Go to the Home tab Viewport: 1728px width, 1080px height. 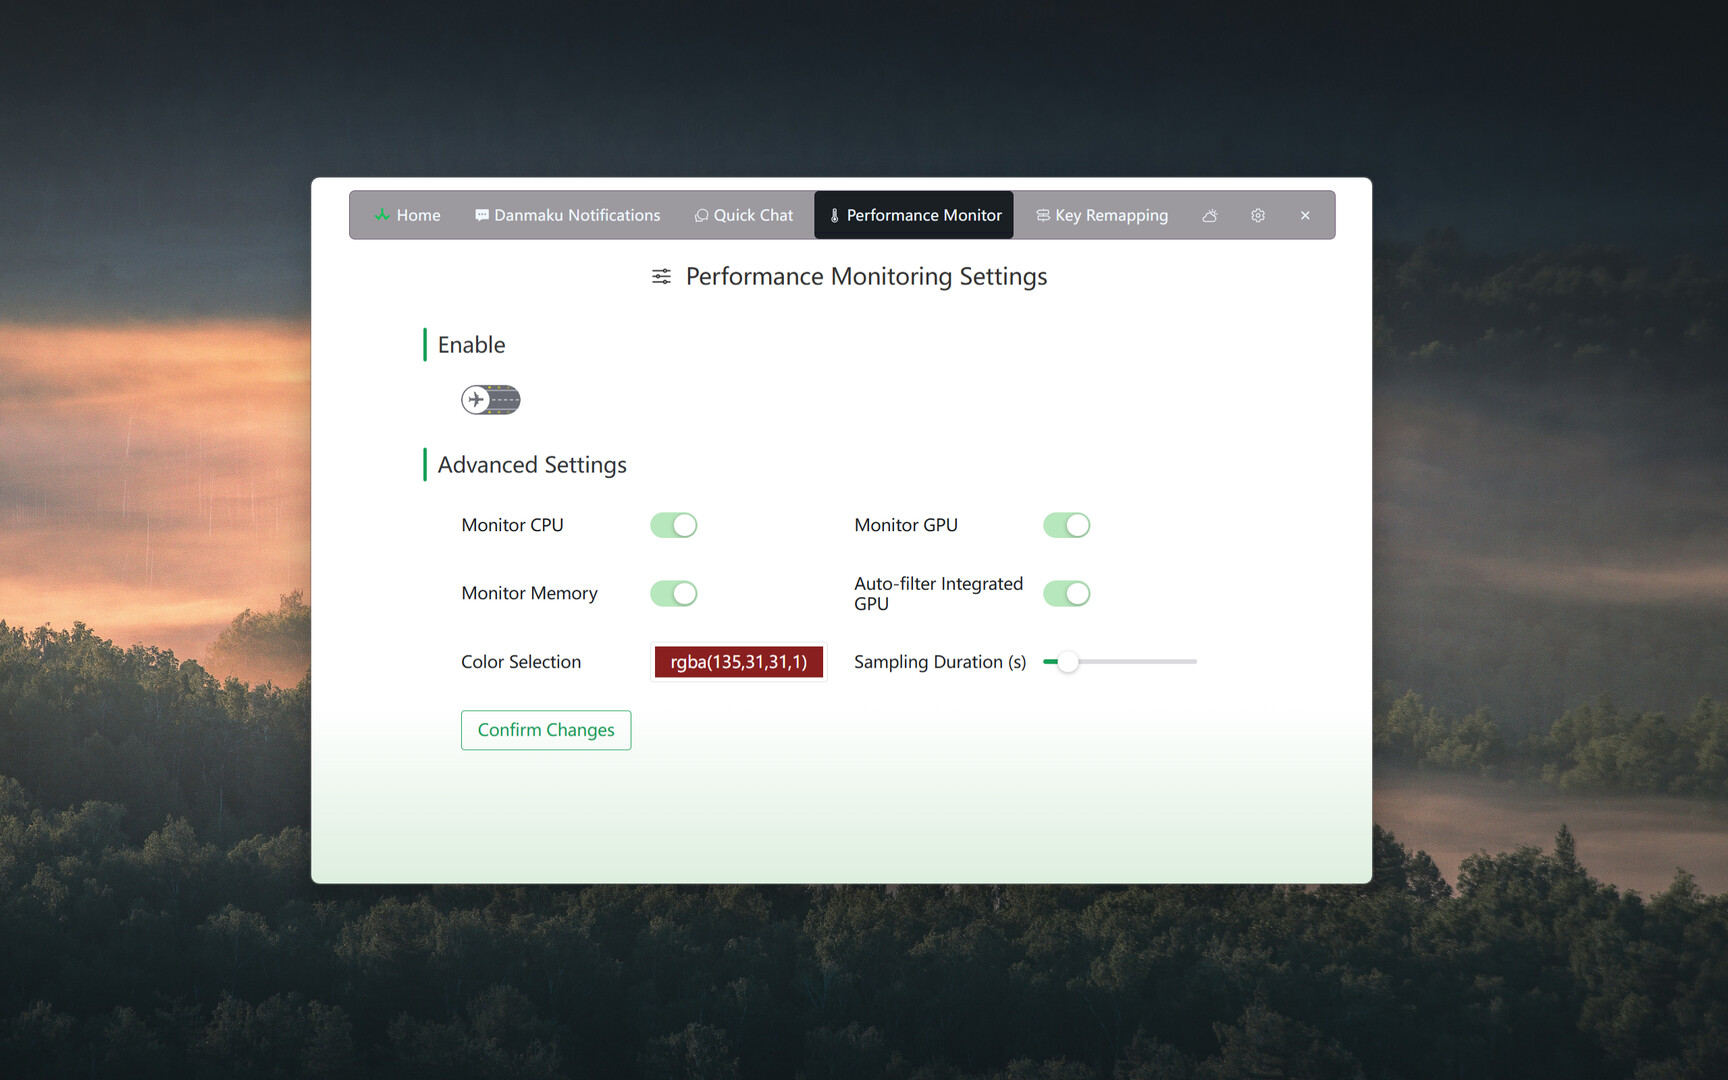pyautogui.click(x=406, y=214)
